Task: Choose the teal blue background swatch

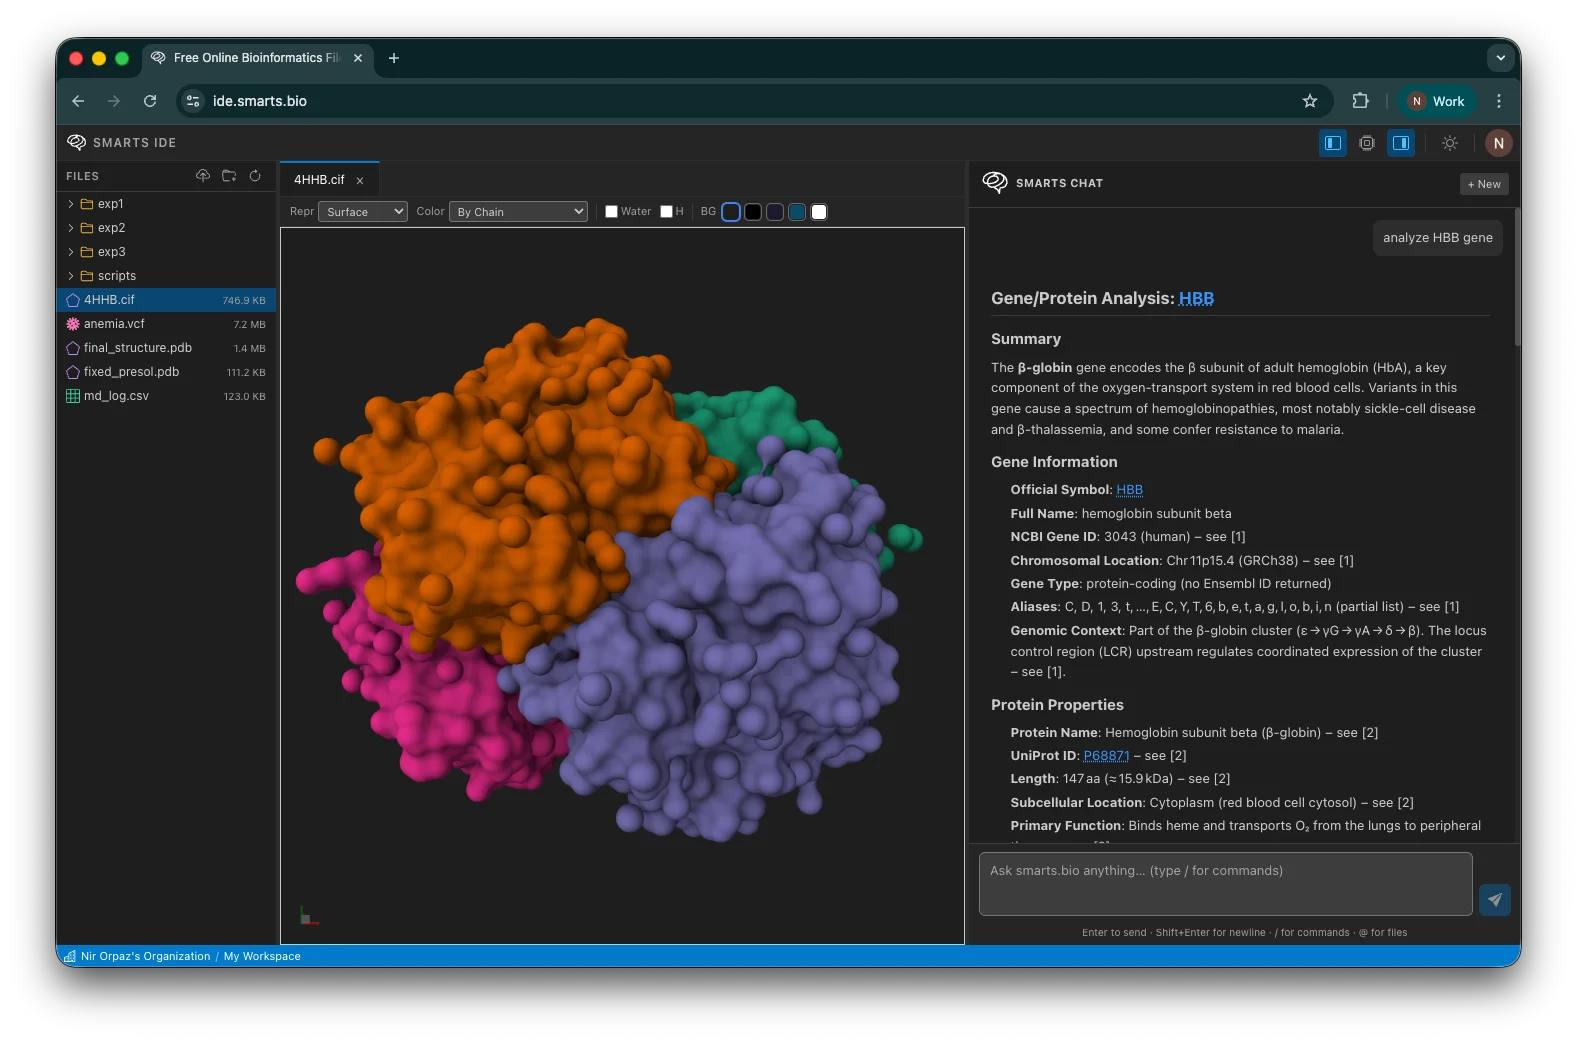Action: pyautogui.click(x=797, y=212)
